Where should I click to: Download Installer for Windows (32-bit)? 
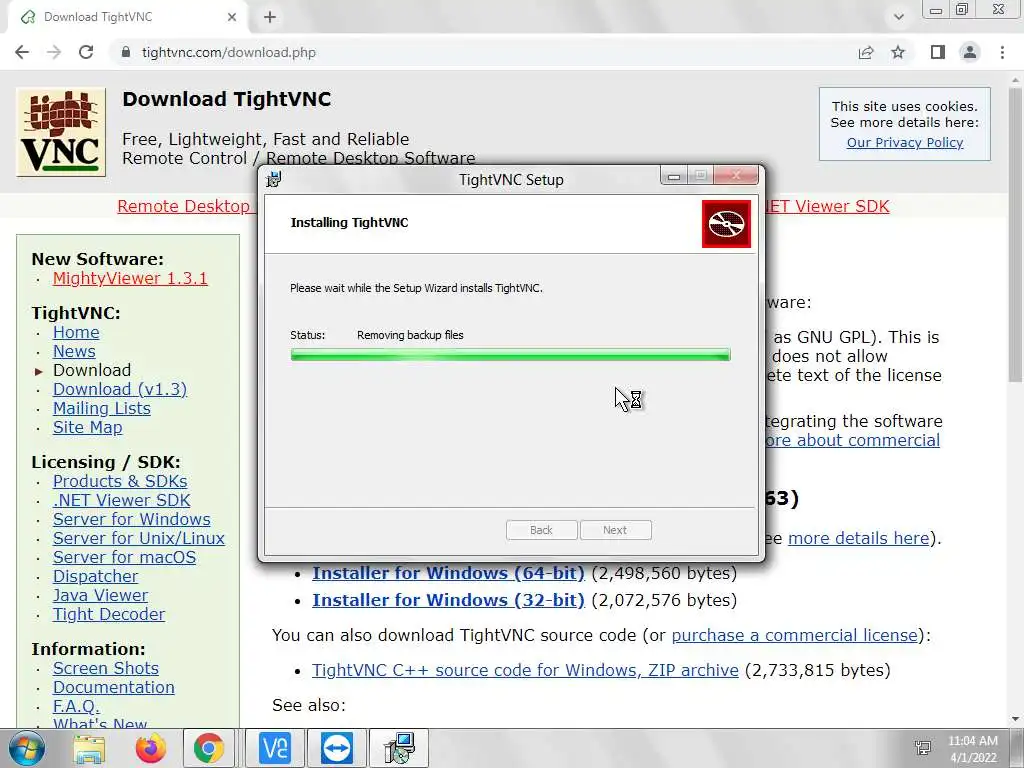tap(448, 600)
